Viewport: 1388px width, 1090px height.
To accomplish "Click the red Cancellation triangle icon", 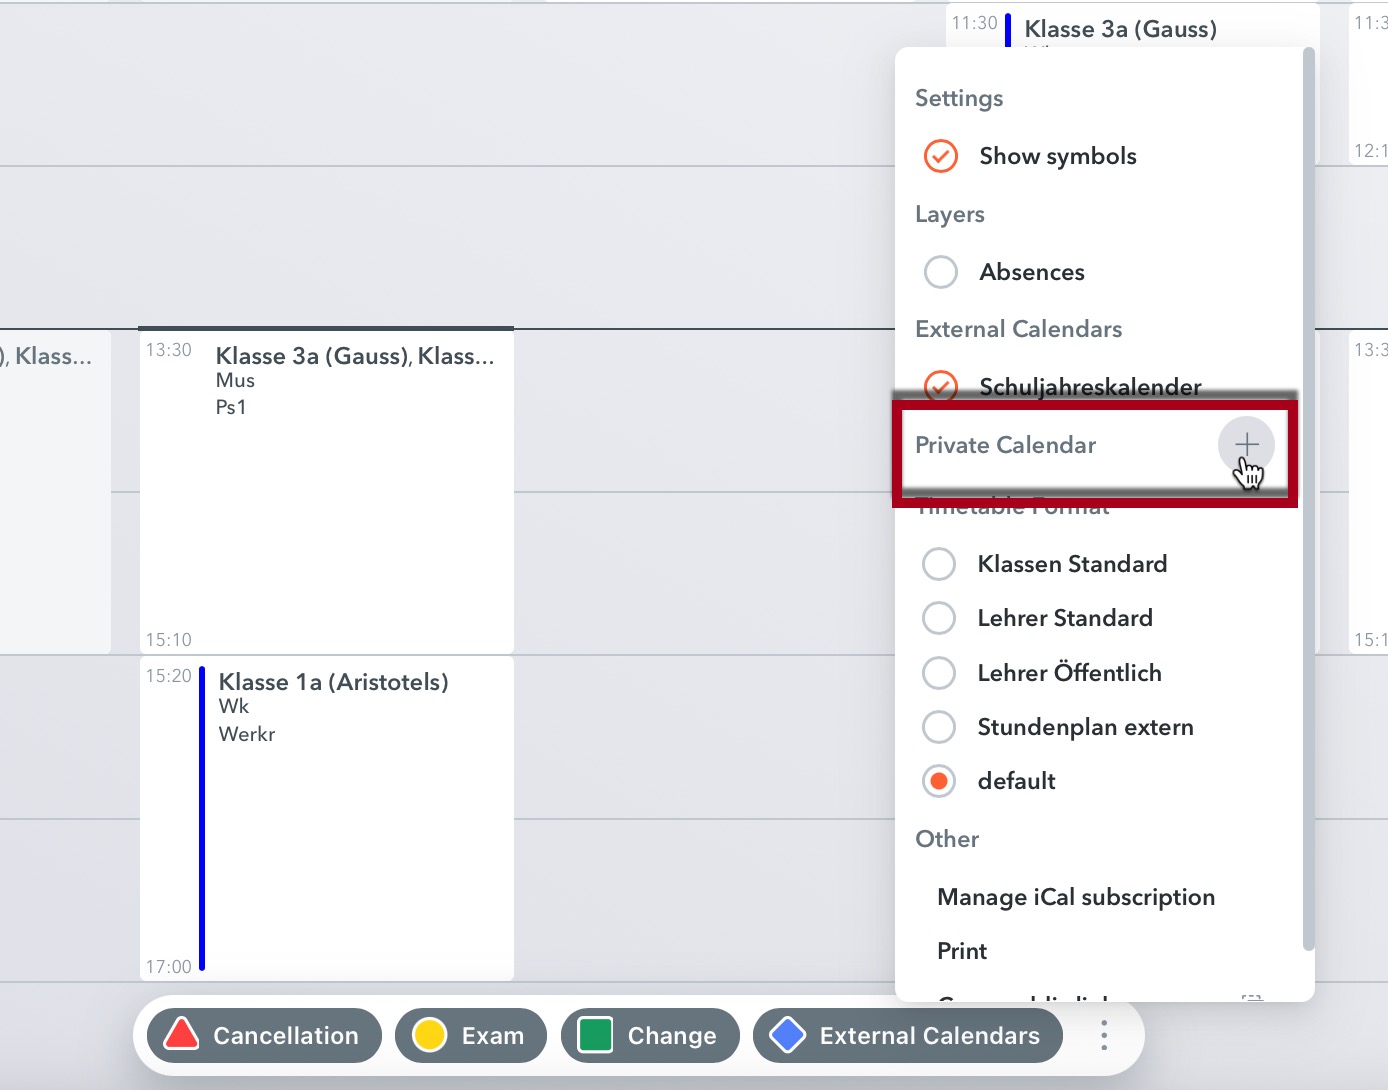I will [183, 1035].
